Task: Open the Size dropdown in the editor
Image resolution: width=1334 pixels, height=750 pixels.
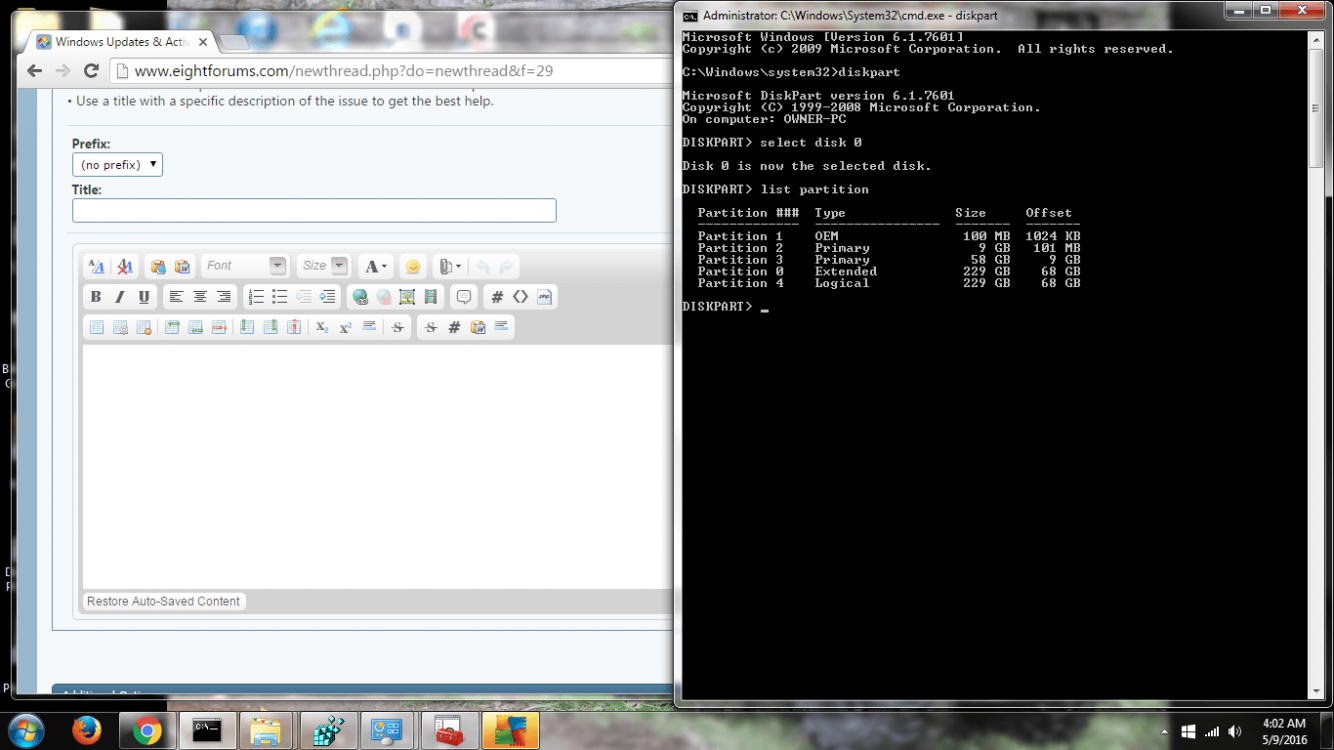Action: pos(323,266)
